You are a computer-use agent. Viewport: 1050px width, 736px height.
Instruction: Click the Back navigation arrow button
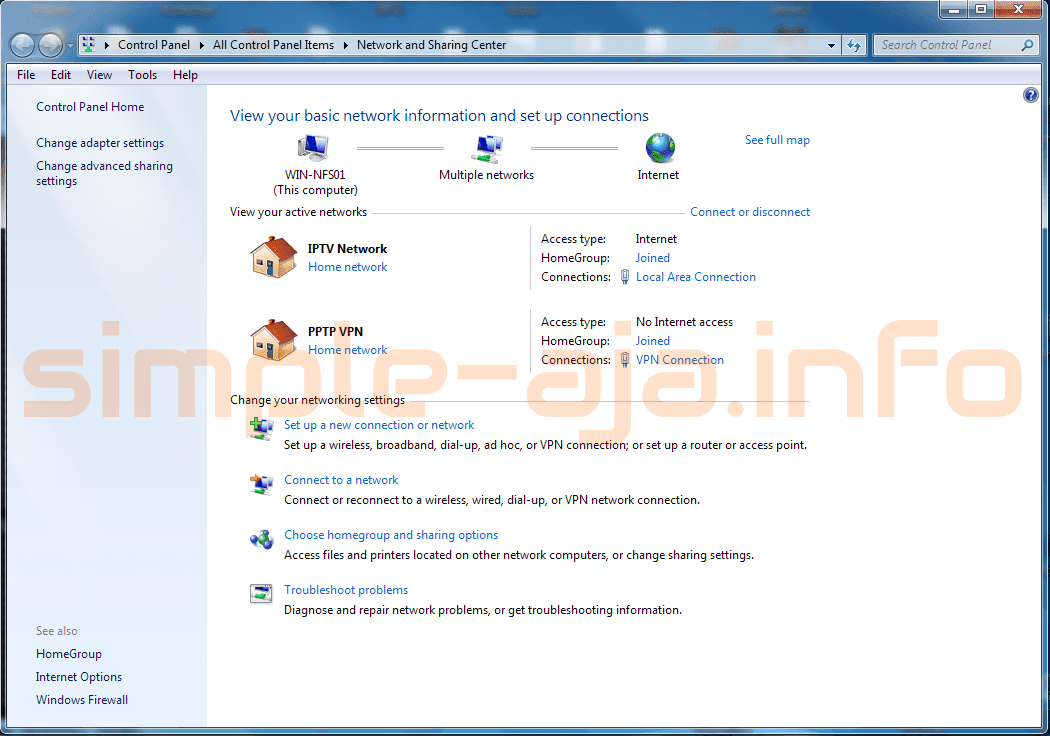(x=22, y=46)
